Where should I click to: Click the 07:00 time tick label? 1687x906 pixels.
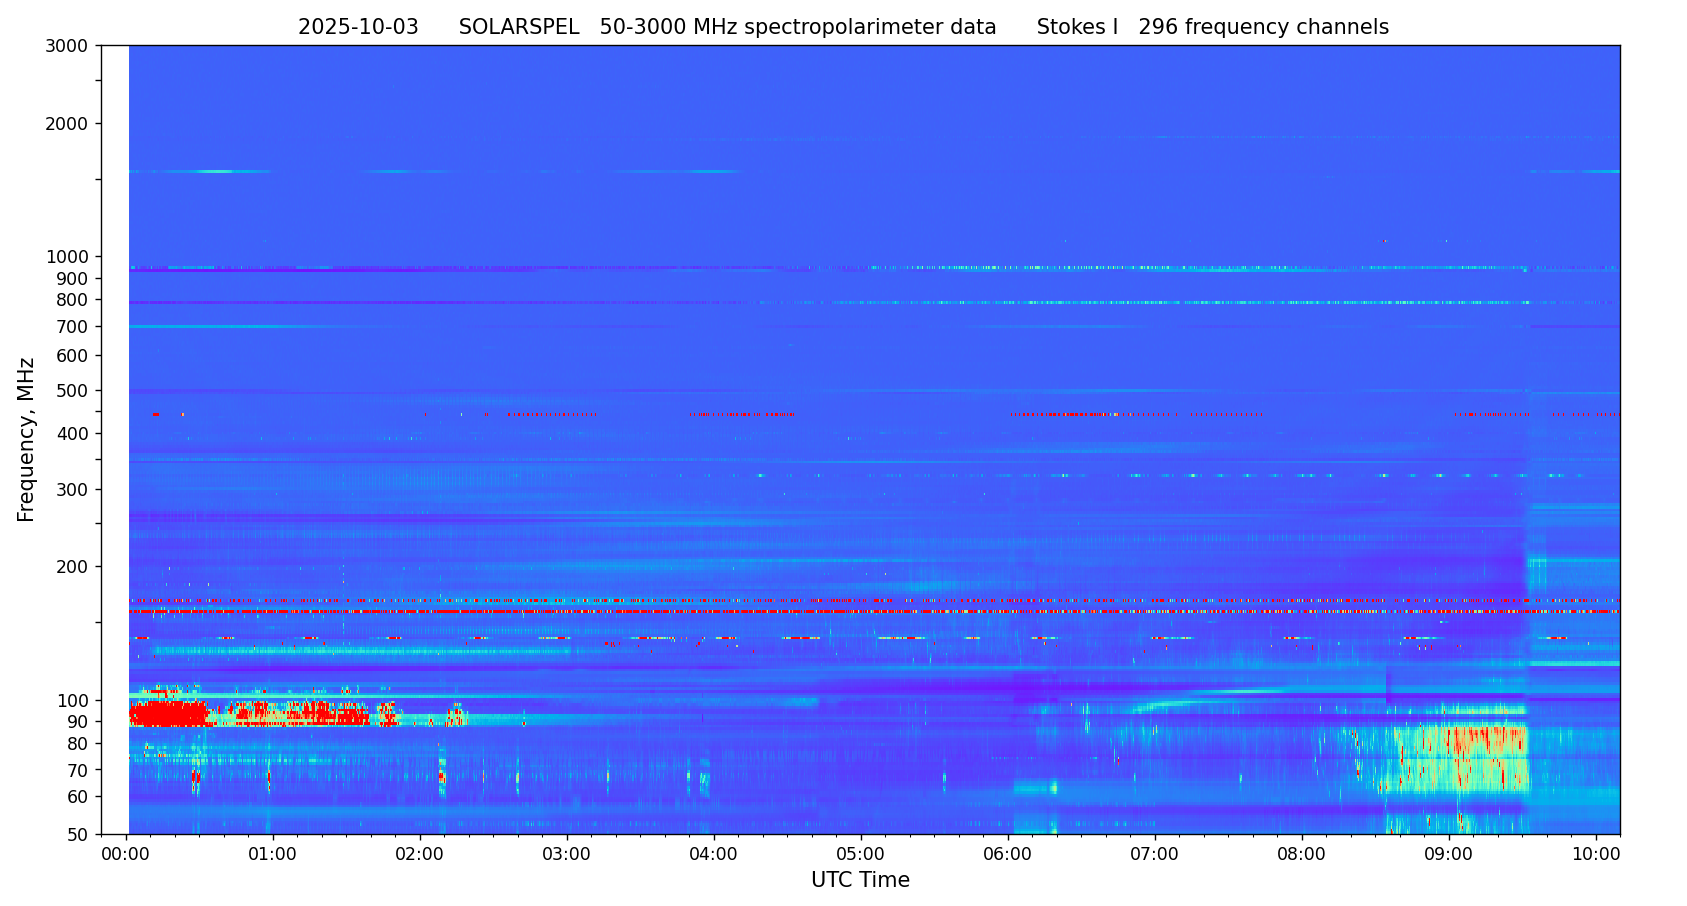click(x=1155, y=855)
